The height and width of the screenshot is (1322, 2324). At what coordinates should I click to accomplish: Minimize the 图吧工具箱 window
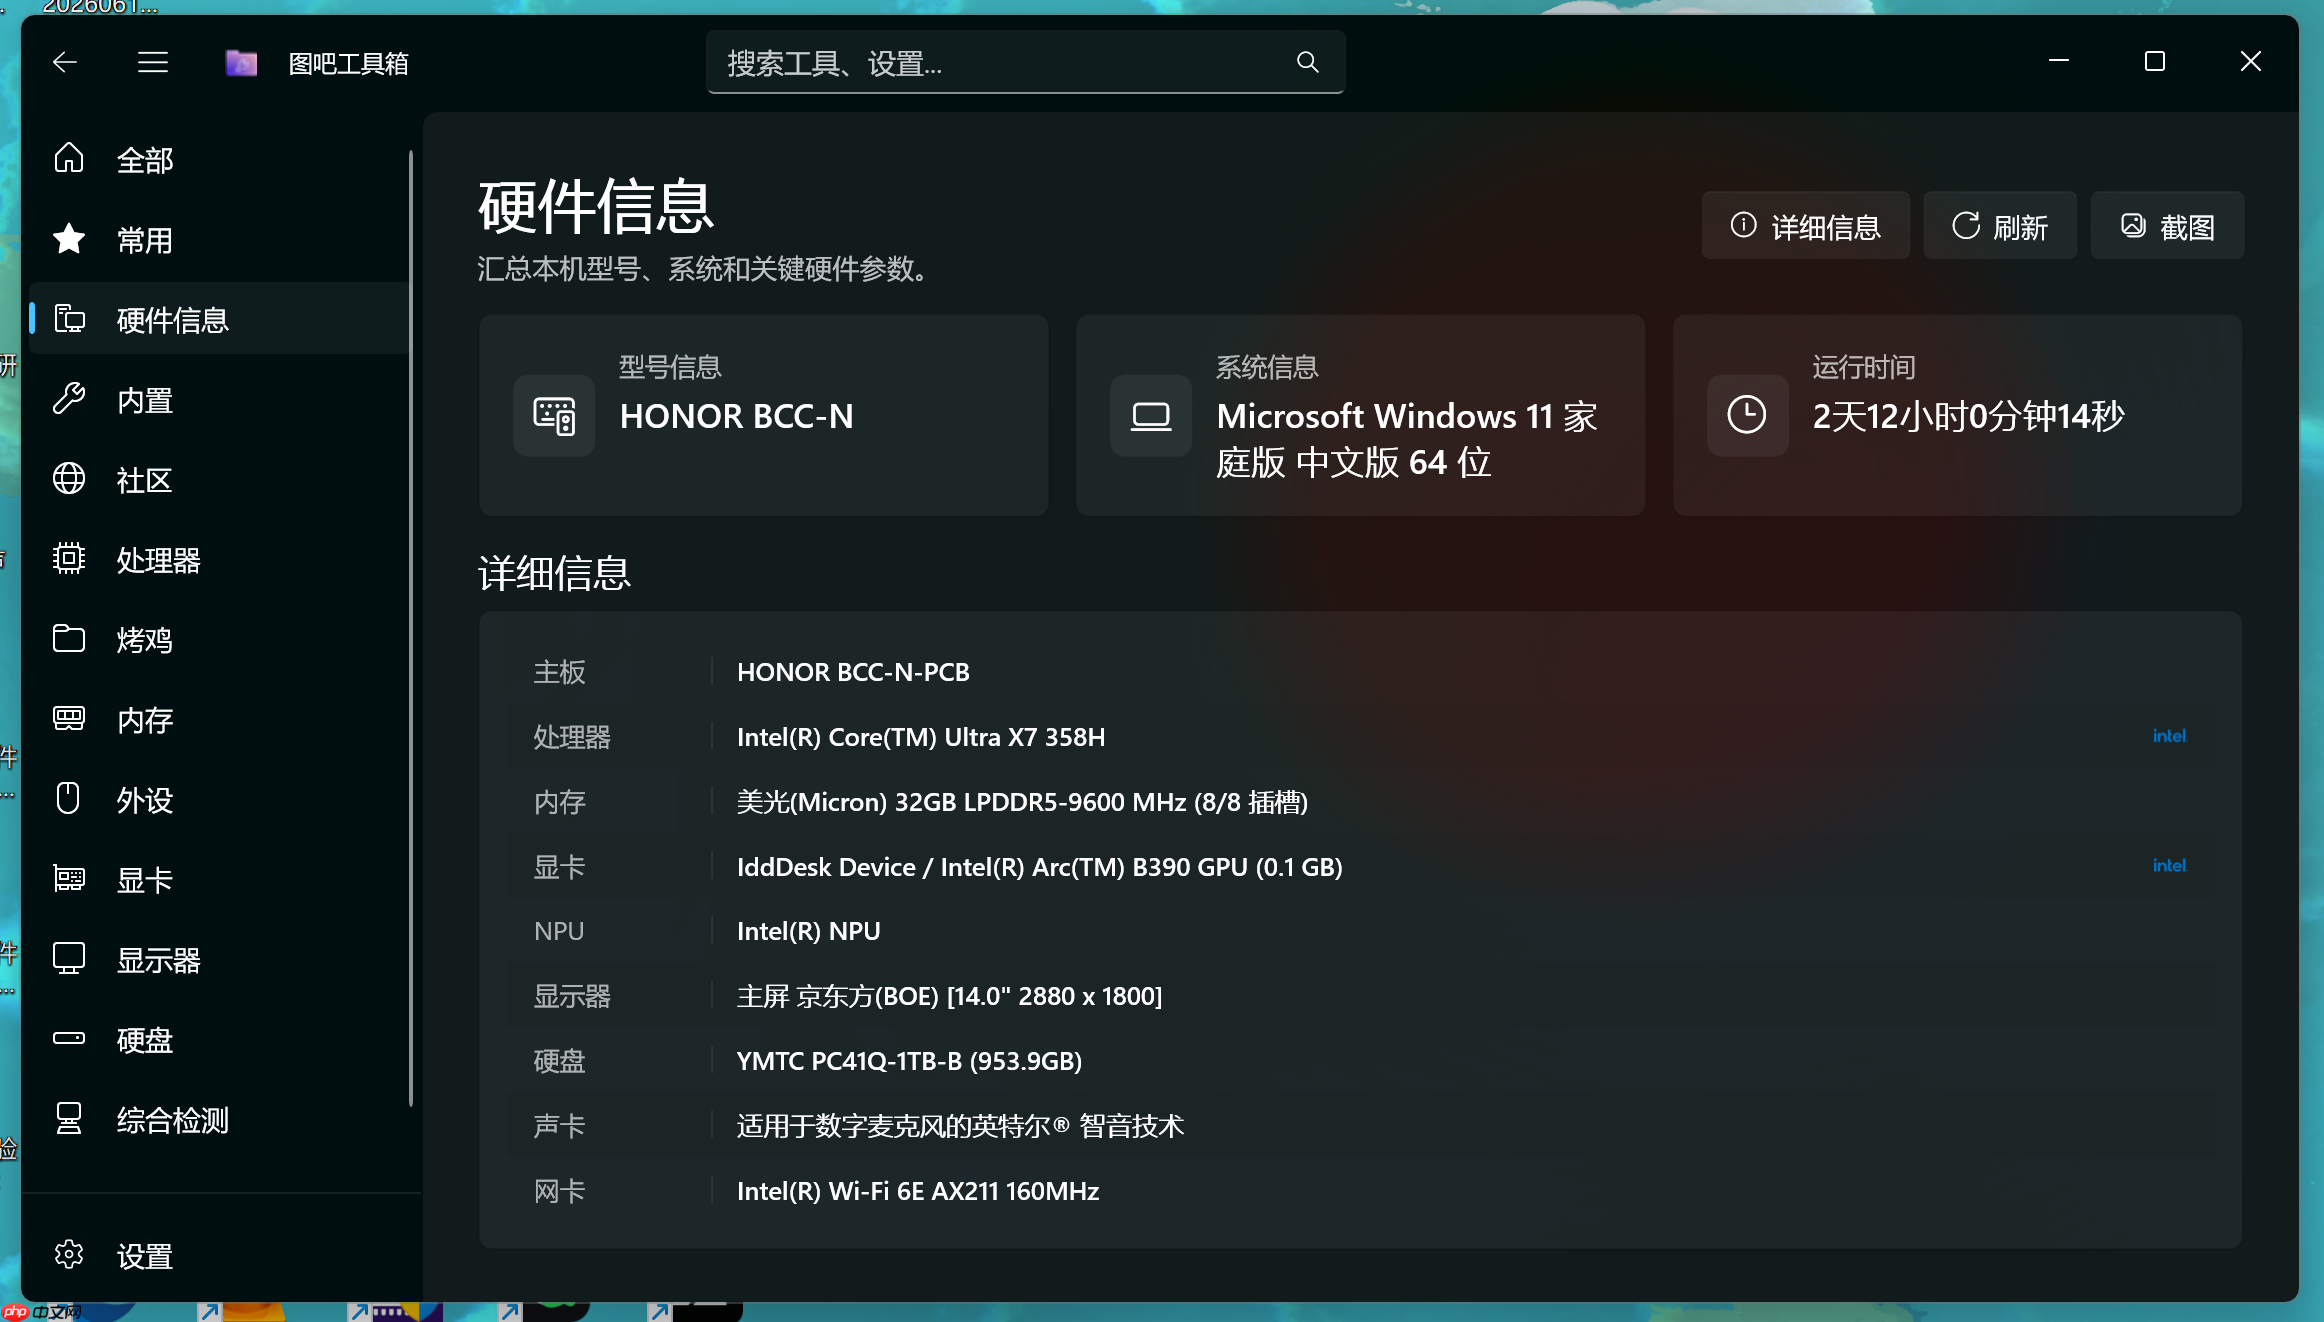(2059, 62)
